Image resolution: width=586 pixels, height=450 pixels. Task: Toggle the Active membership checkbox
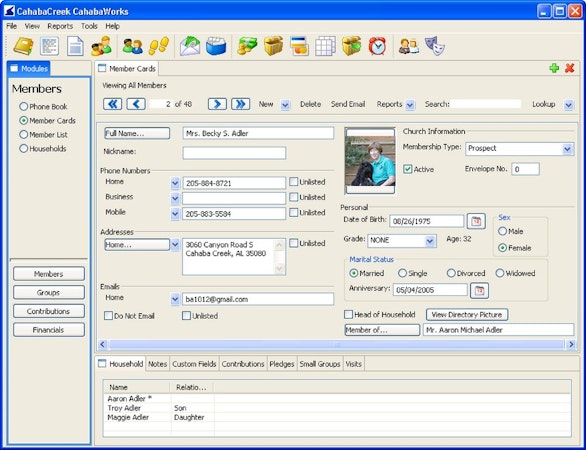coord(407,169)
